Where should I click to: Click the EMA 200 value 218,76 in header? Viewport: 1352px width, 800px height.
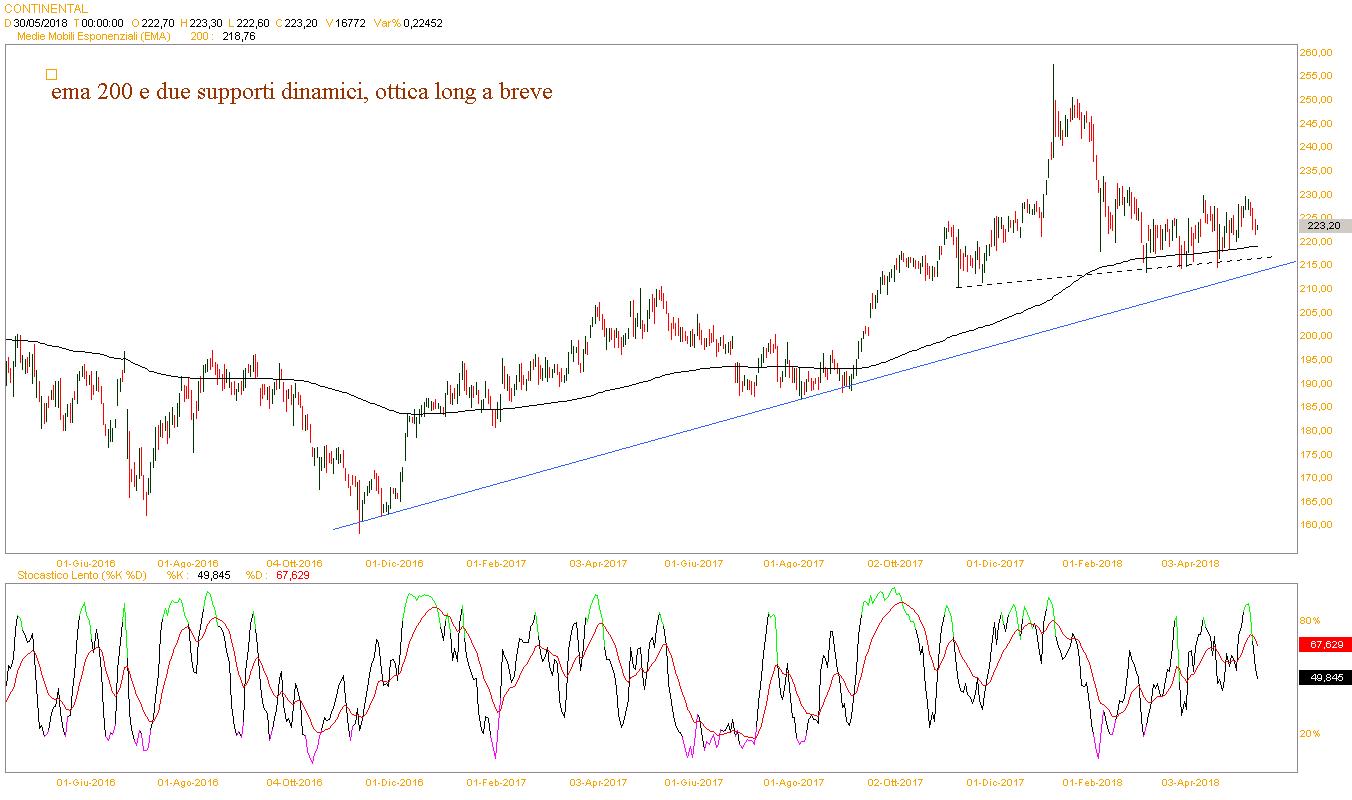click(x=238, y=36)
